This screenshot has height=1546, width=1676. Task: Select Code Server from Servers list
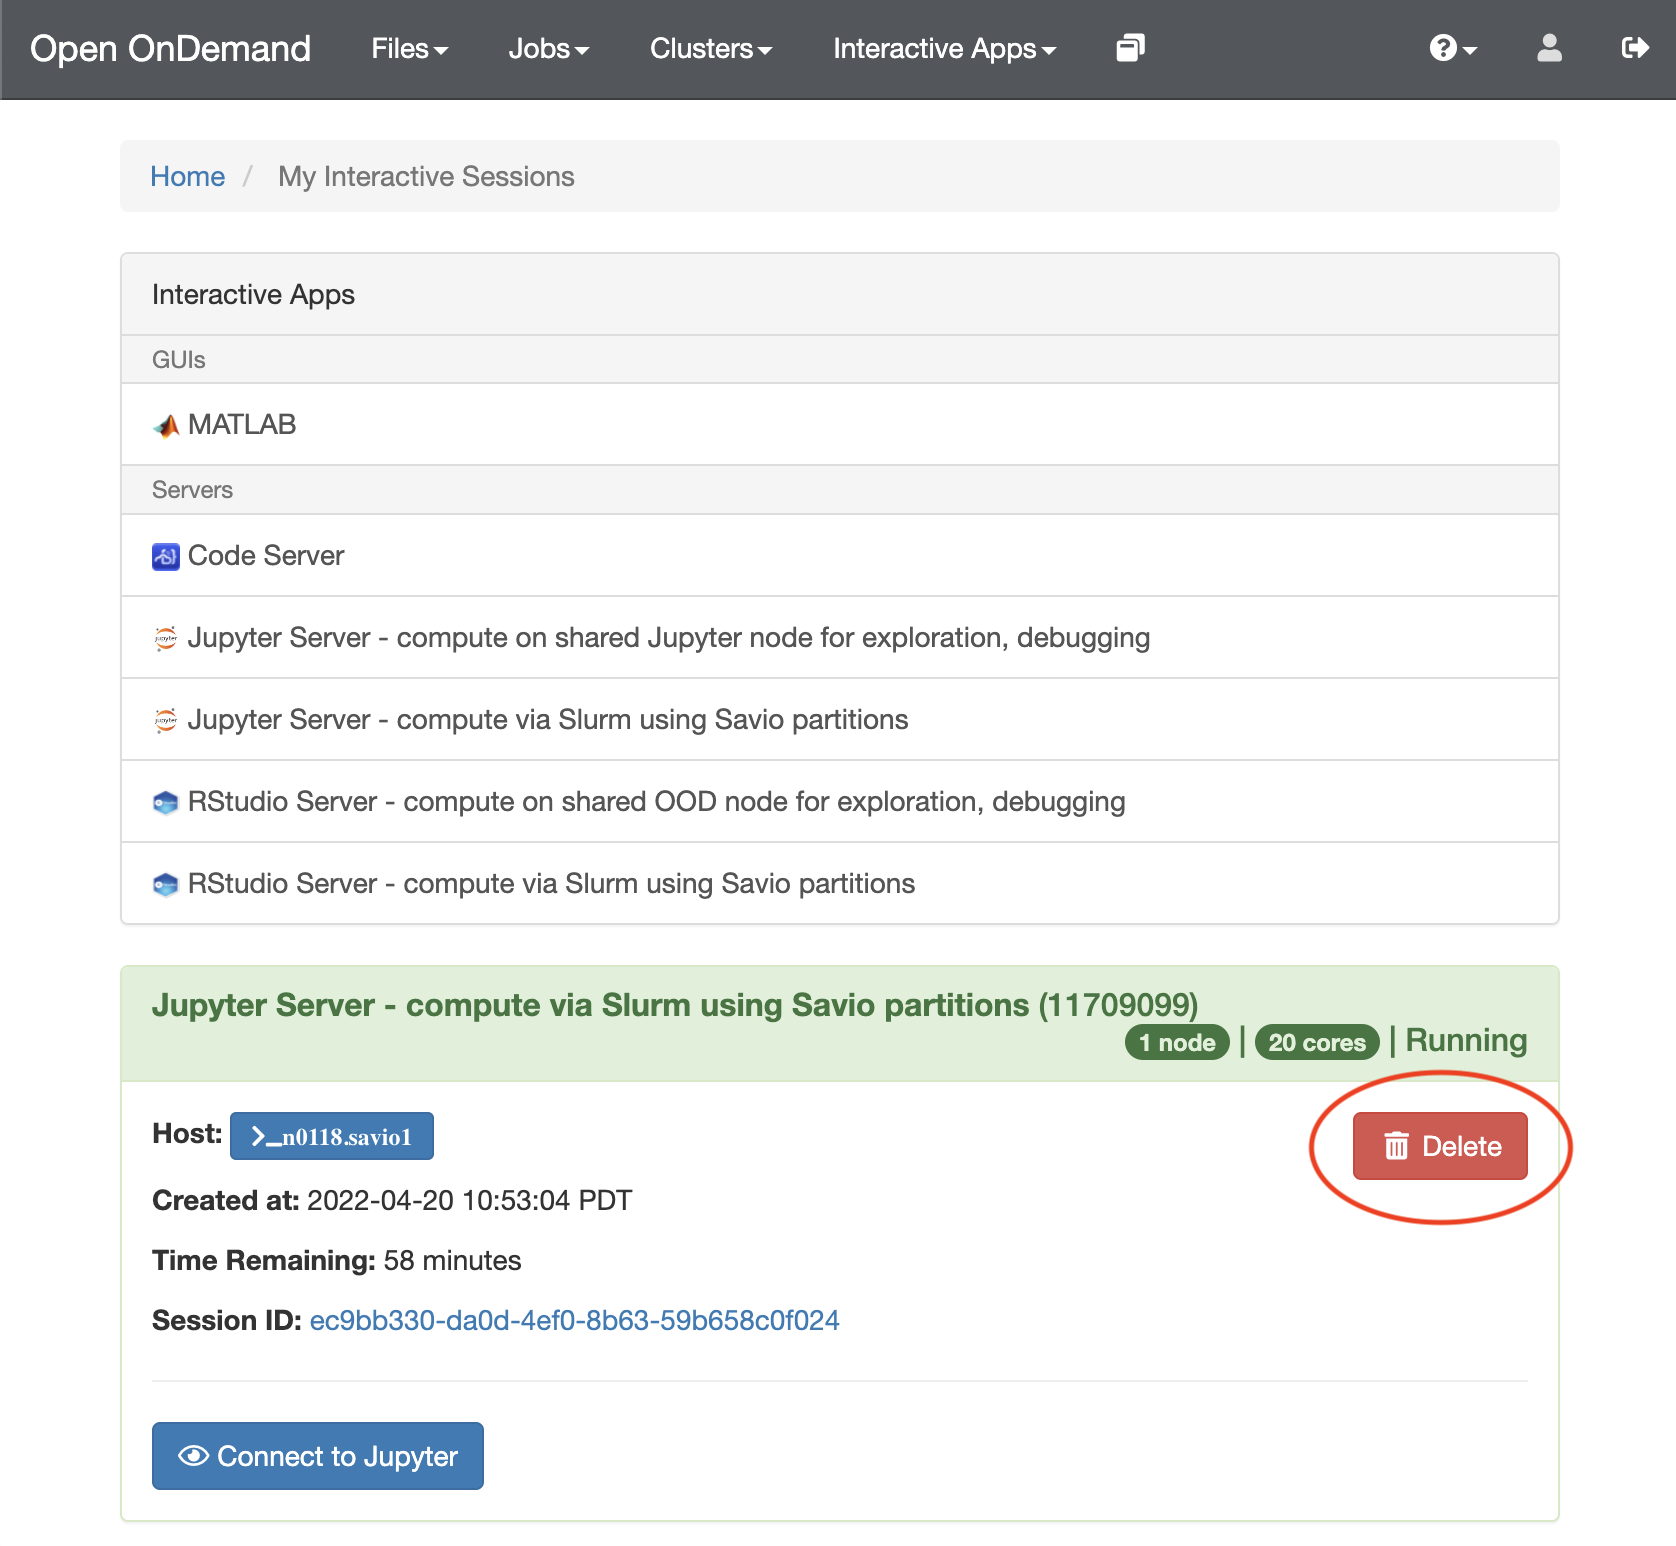[x=840, y=555]
